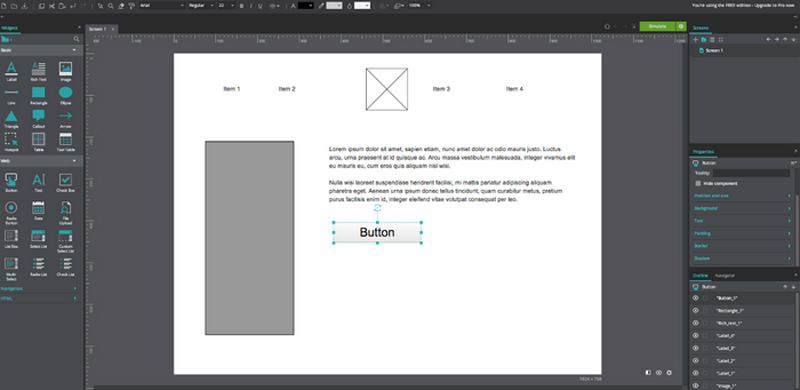Select Screen 1 in Screens panel

point(714,51)
